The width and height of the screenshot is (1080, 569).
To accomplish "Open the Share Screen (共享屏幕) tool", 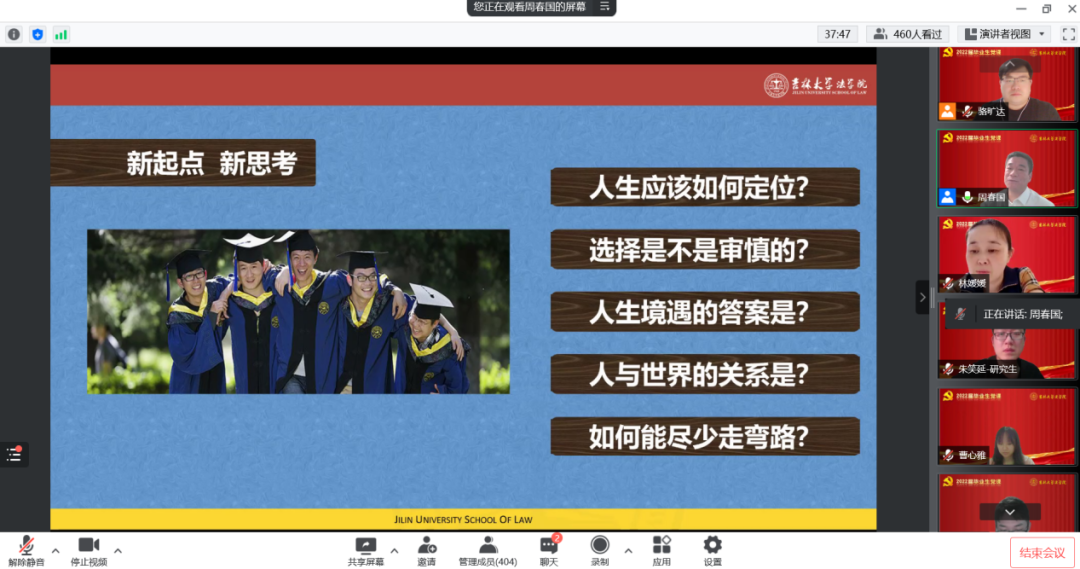I will (x=366, y=551).
